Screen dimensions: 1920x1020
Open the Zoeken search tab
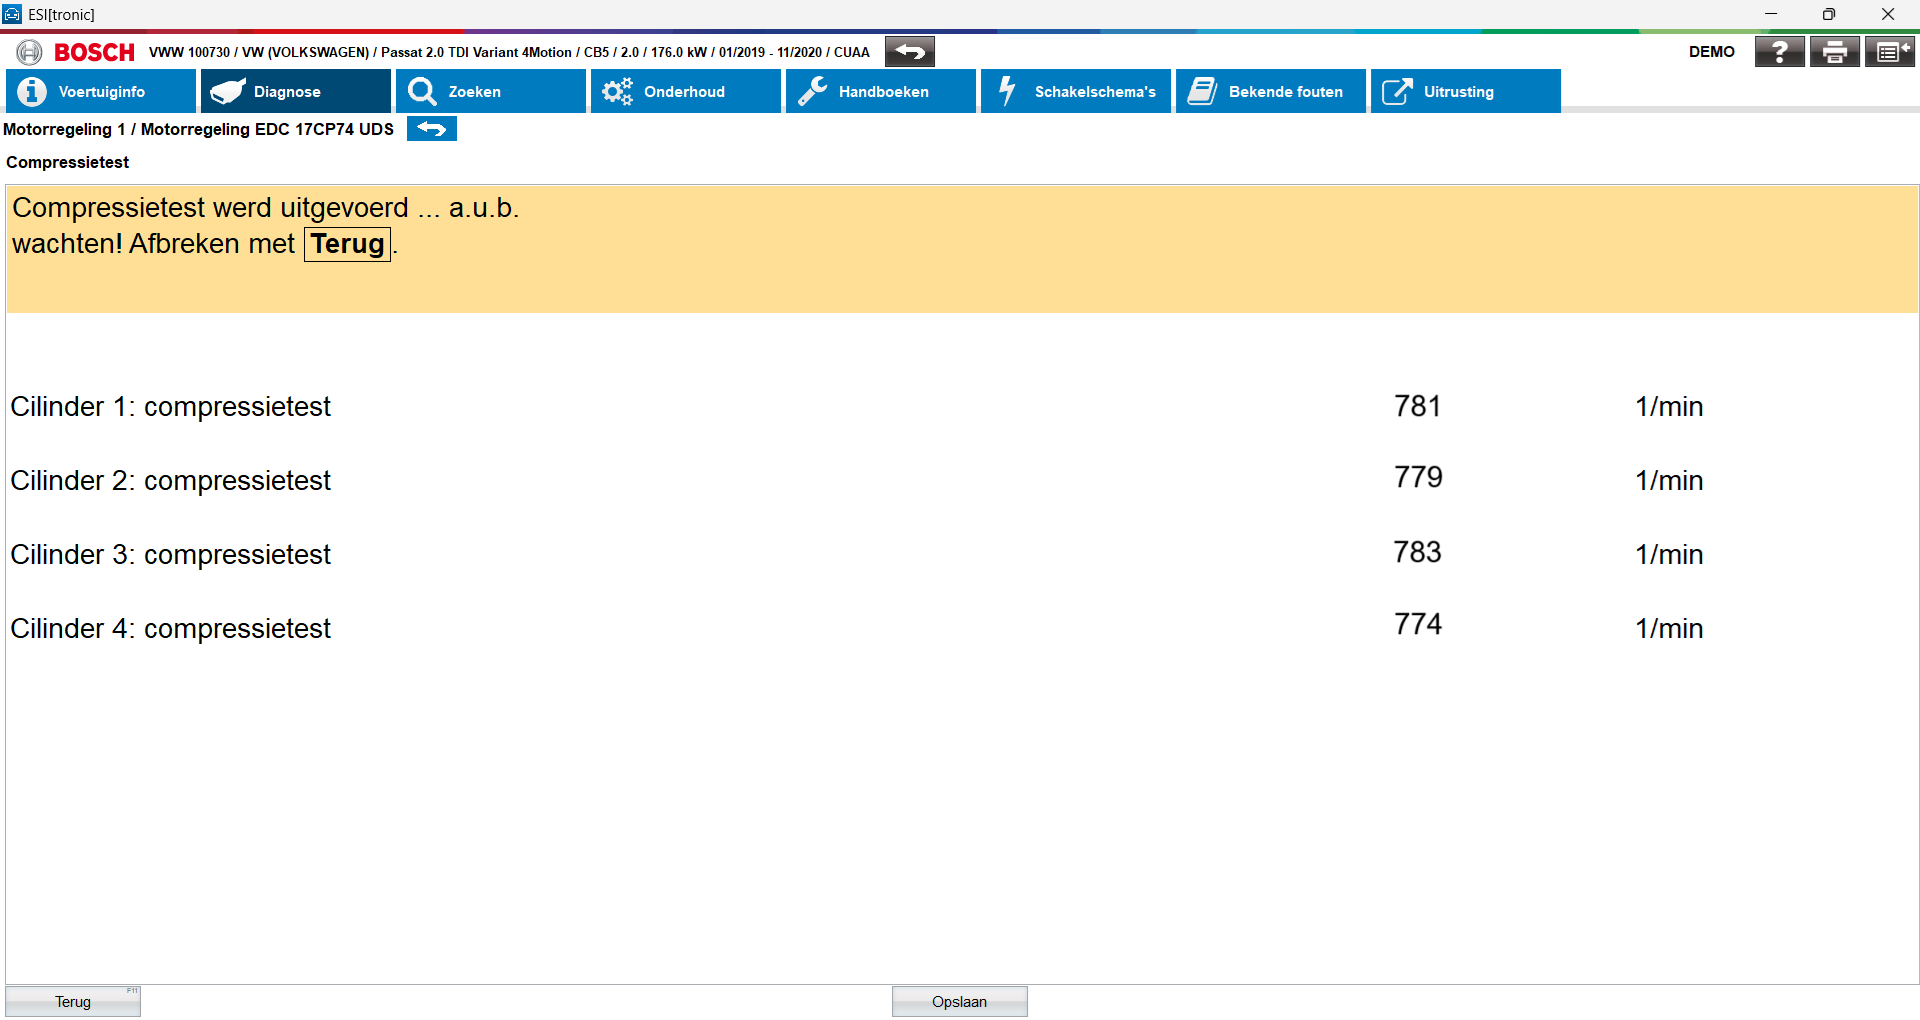tap(490, 92)
